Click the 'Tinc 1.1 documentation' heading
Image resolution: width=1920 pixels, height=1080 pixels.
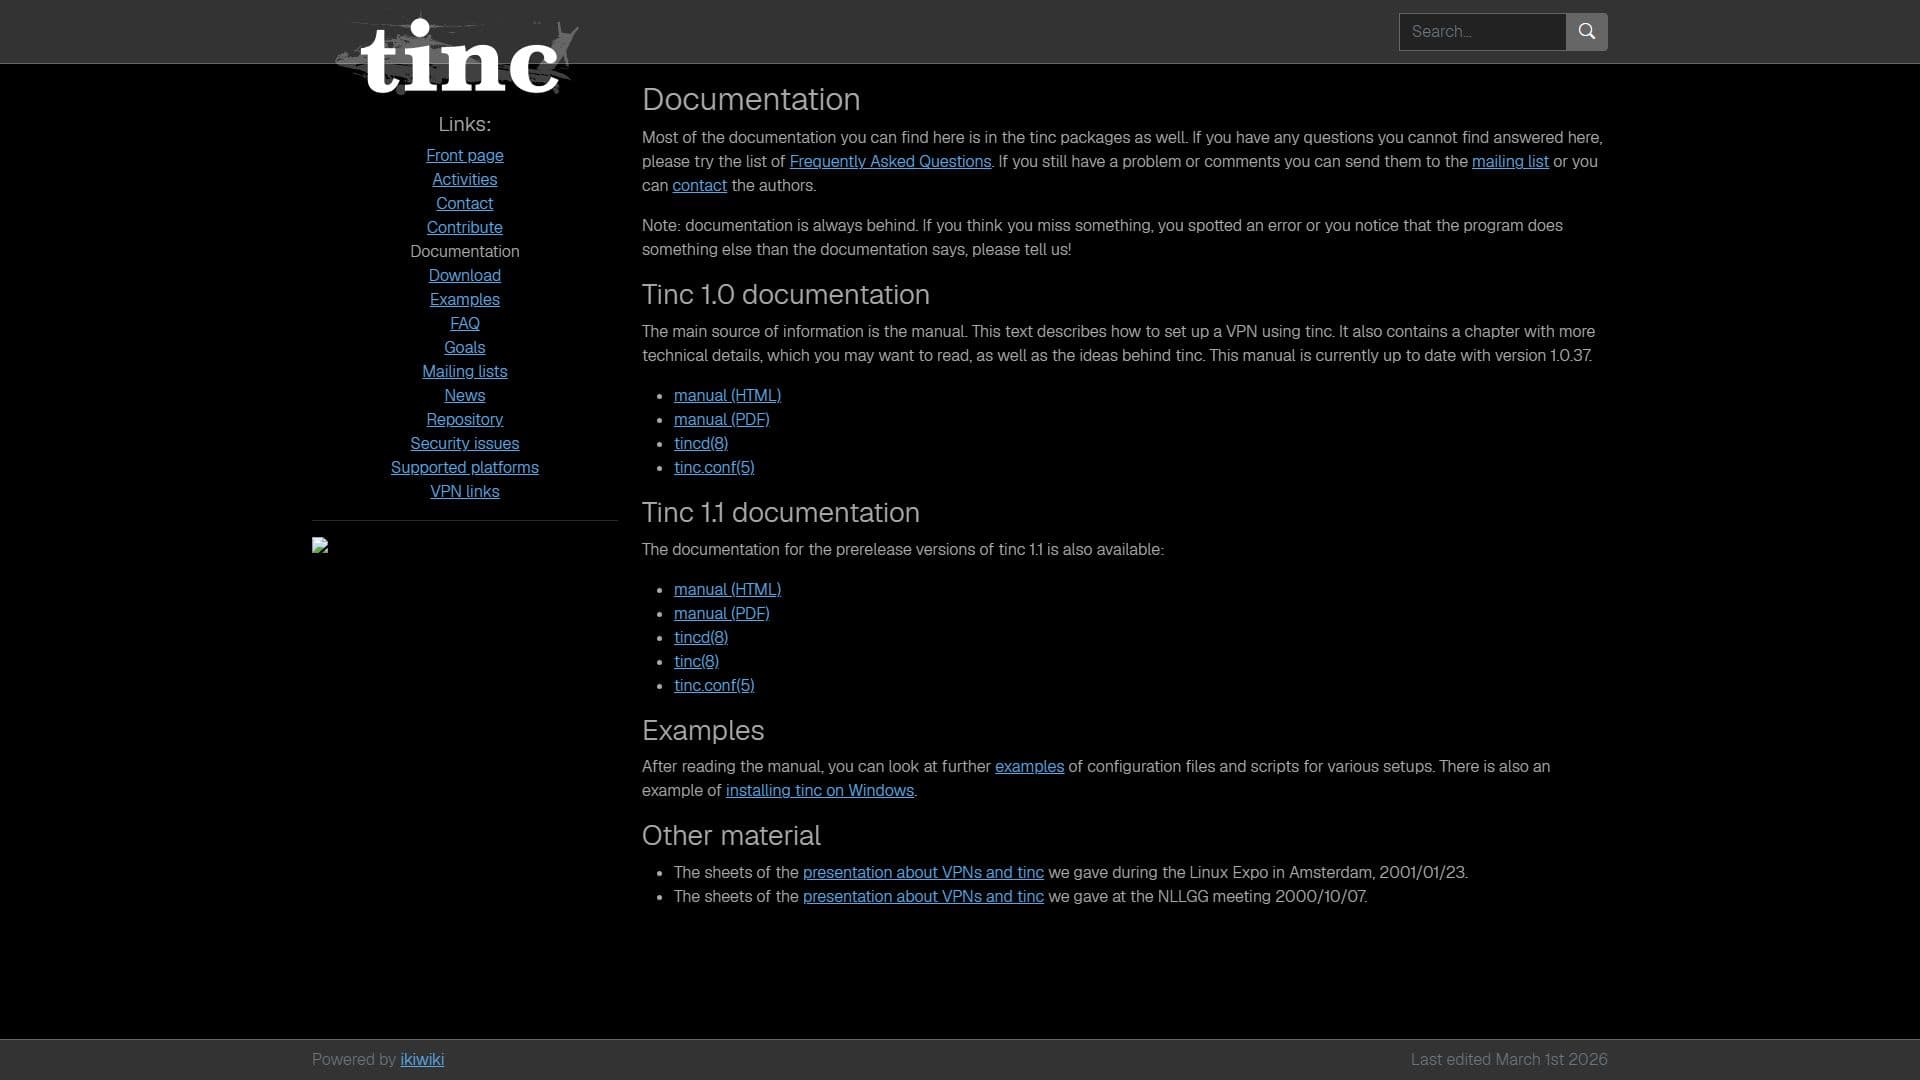pyautogui.click(x=781, y=512)
